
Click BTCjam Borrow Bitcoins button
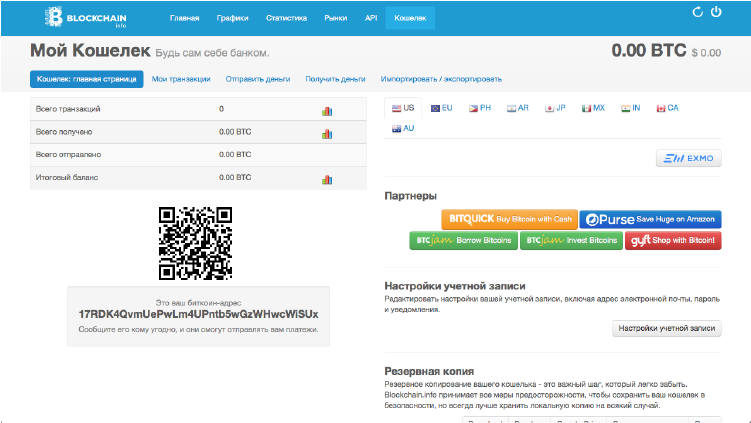coord(464,240)
